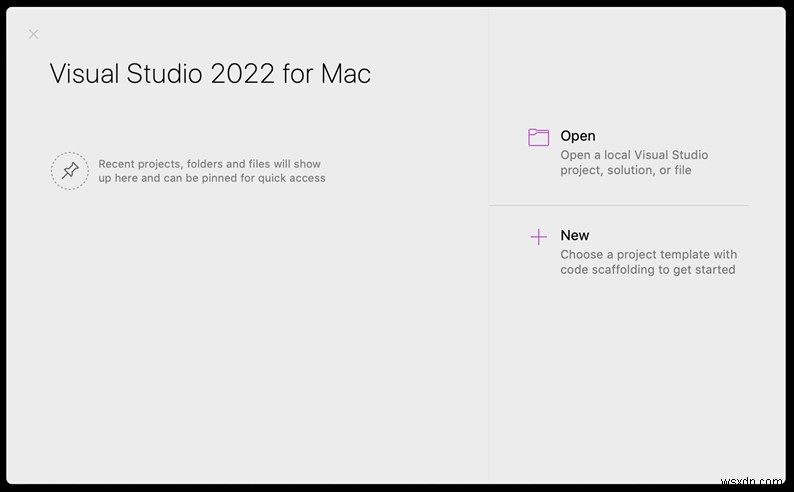This screenshot has height=492, width=794.
Task: Click the purple folder Open icon
Action: [x=538, y=137]
